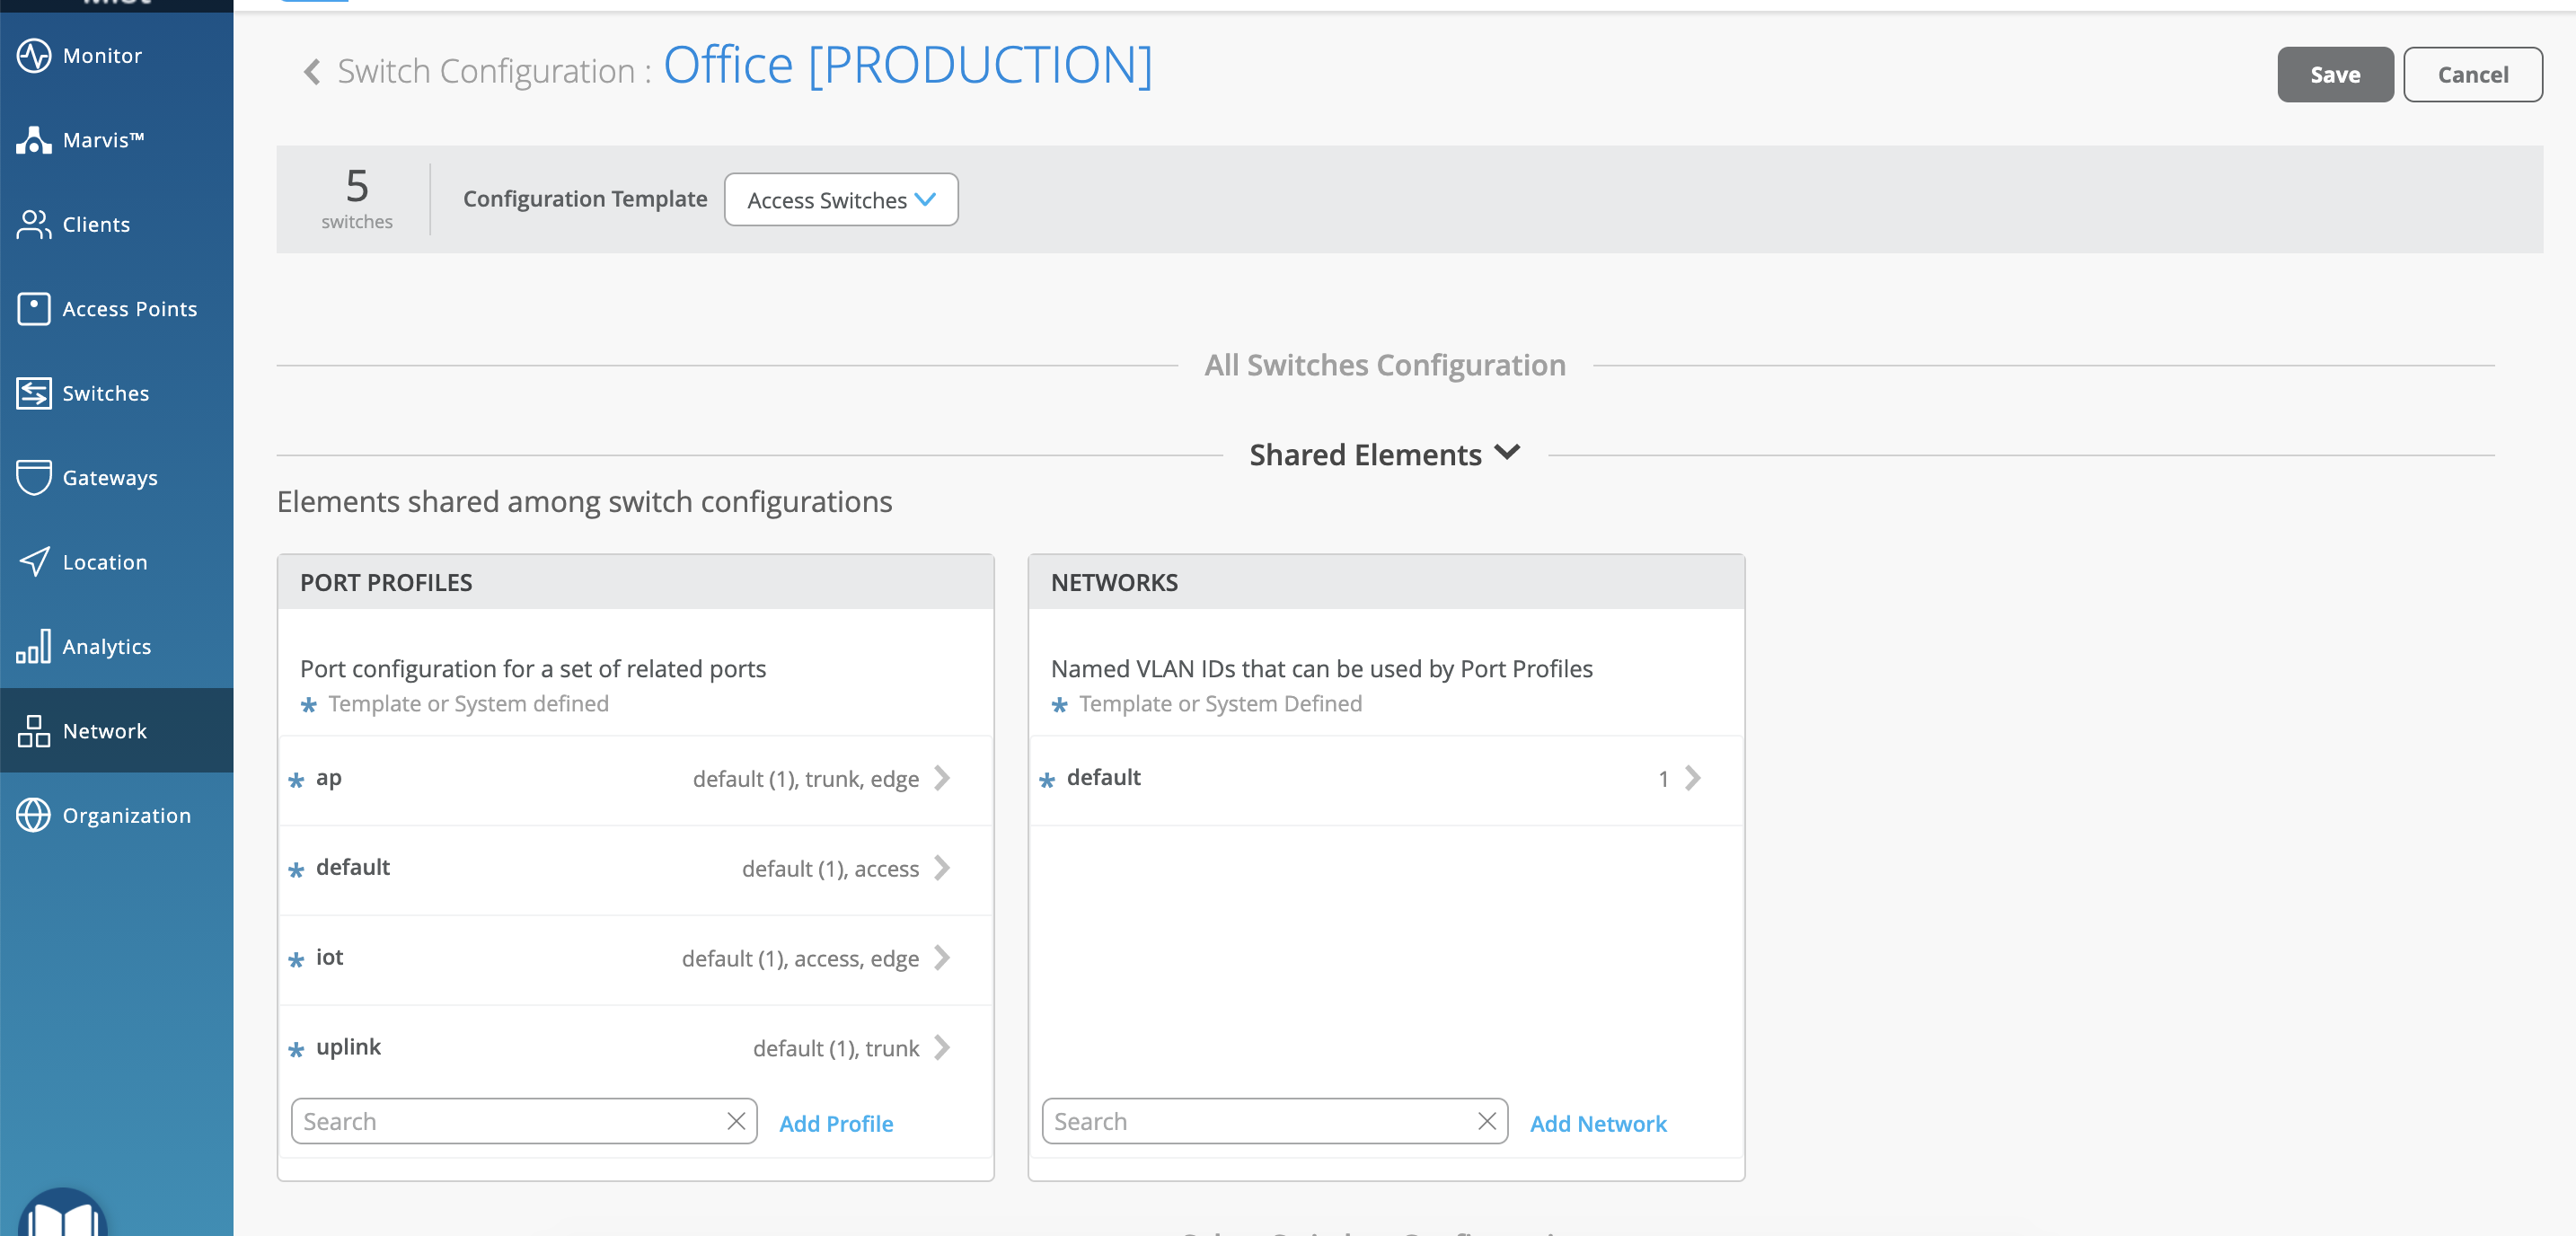
Task: Click the Monitor icon in sidebar
Action: pos(34,56)
